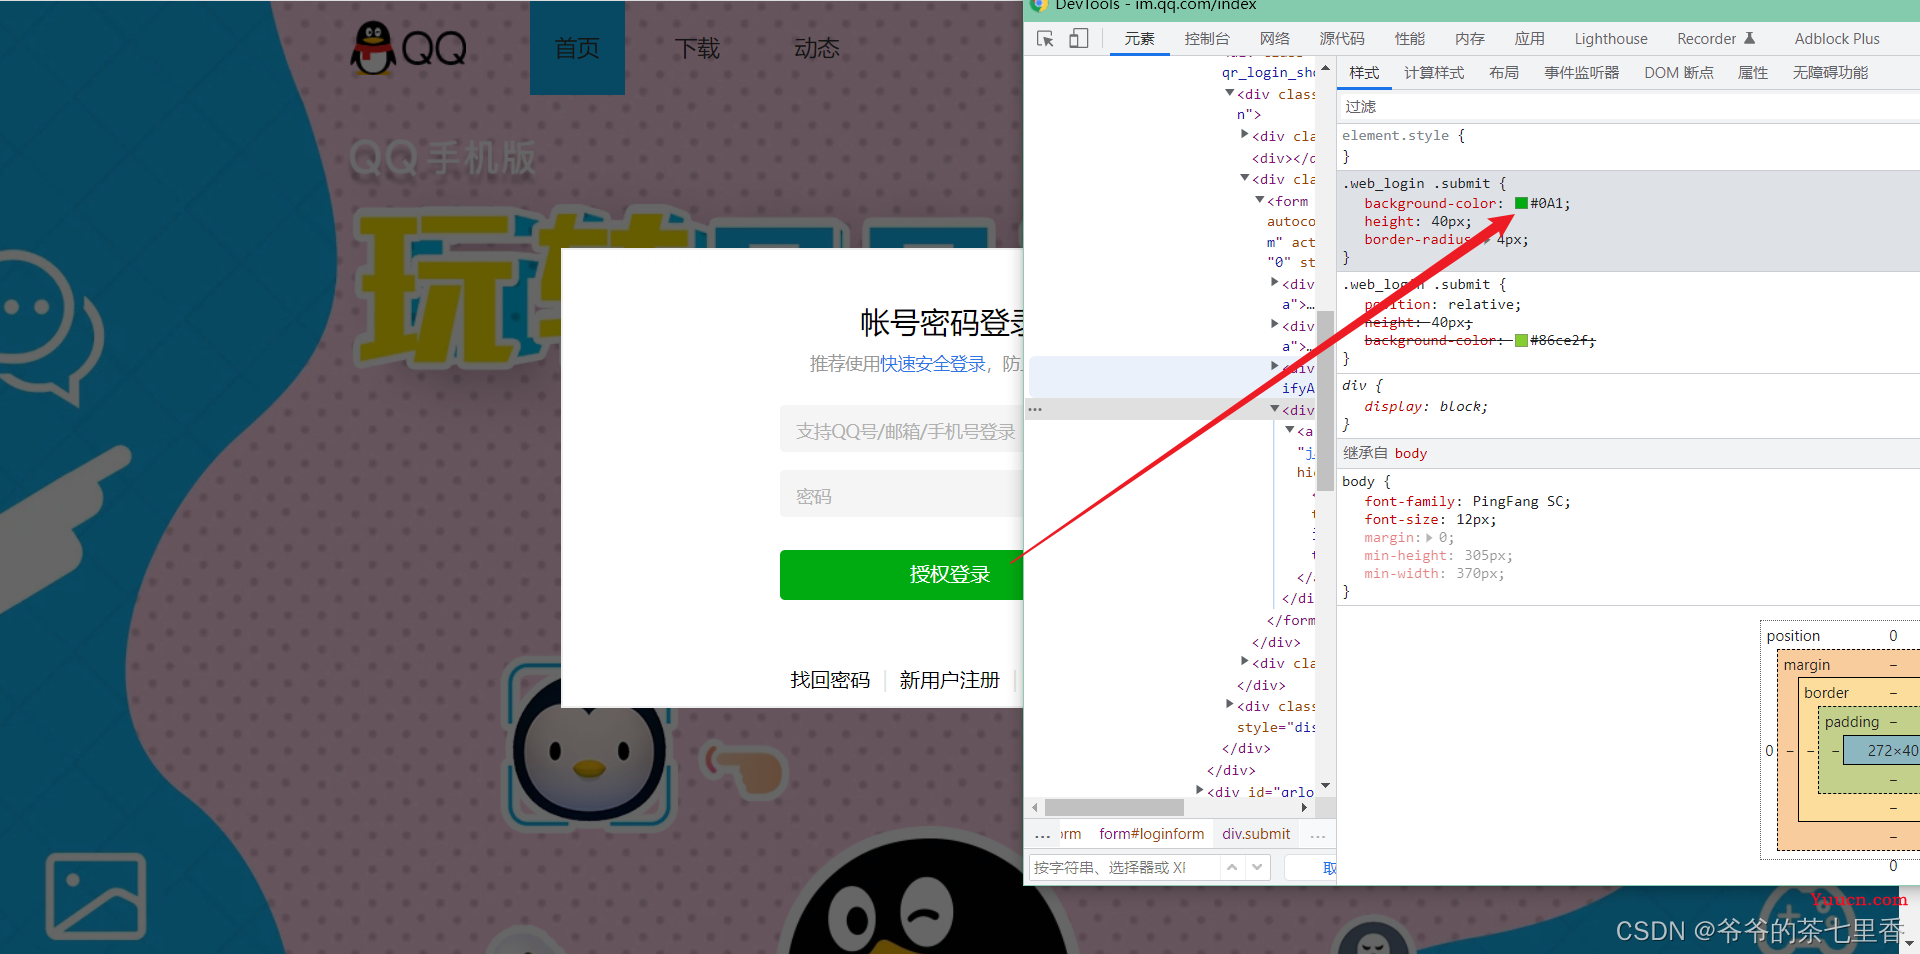Click horizontal scrollbar right arrow
Screen dimensions: 1920x954
1304,807
